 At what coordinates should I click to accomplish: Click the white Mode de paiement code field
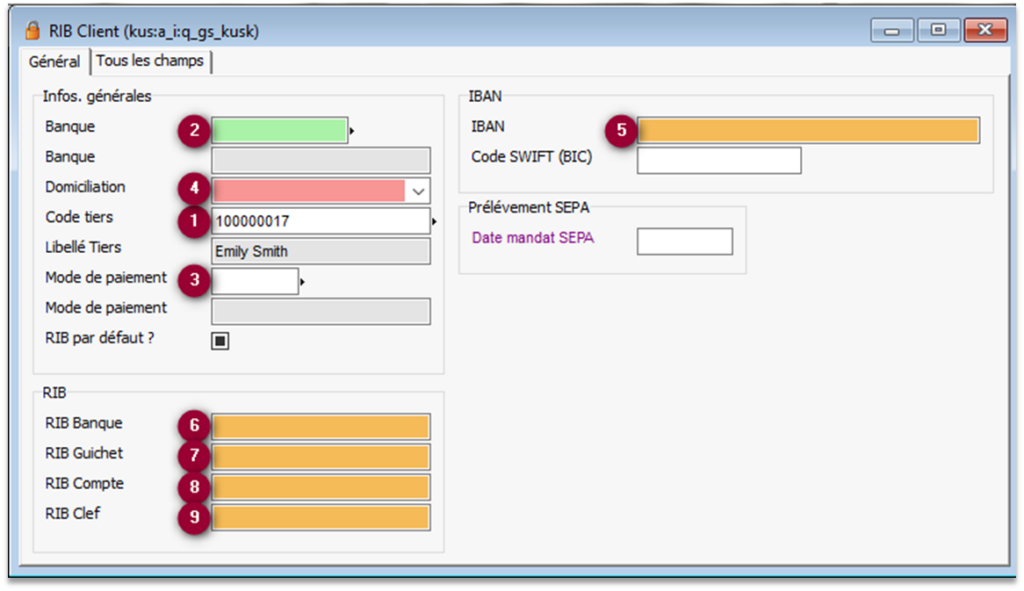tap(255, 282)
